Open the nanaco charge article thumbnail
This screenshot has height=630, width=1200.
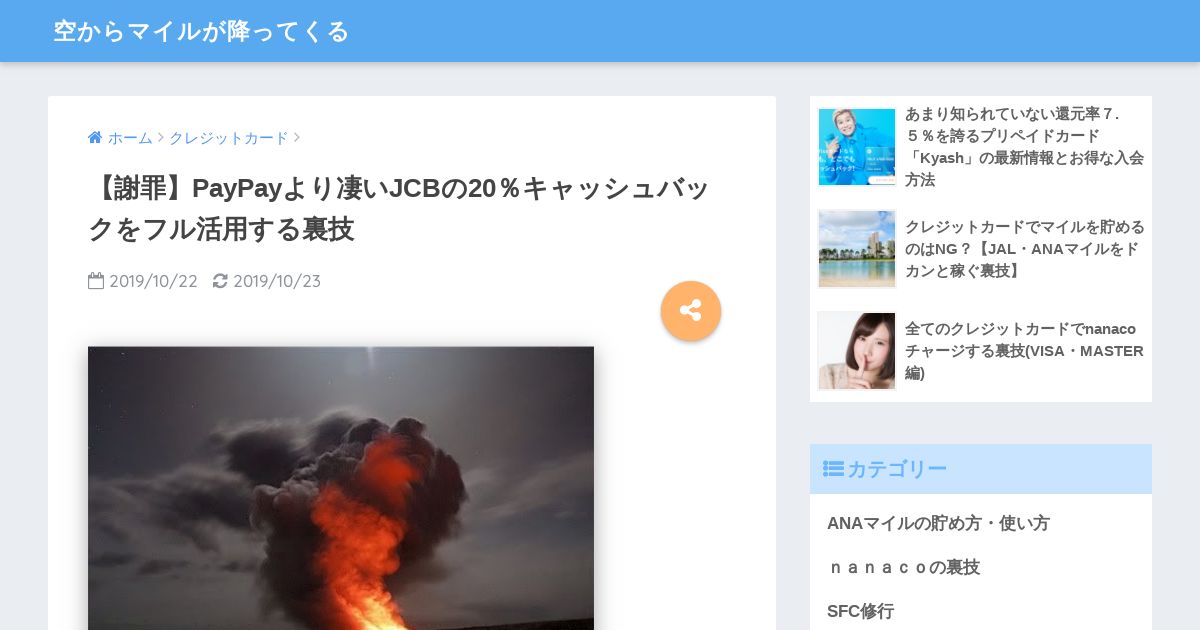(x=857, y=351)
